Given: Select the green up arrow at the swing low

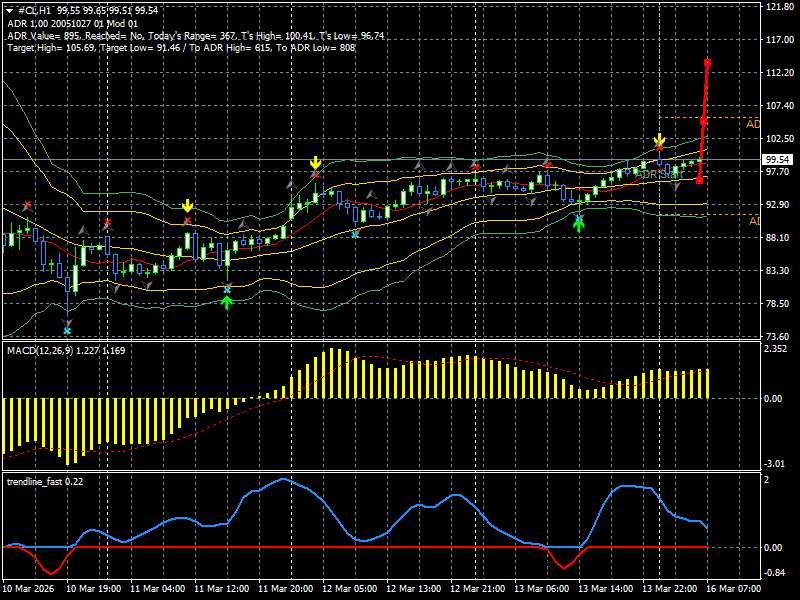Looking at the screenshot, I should (x=228, y=300).
